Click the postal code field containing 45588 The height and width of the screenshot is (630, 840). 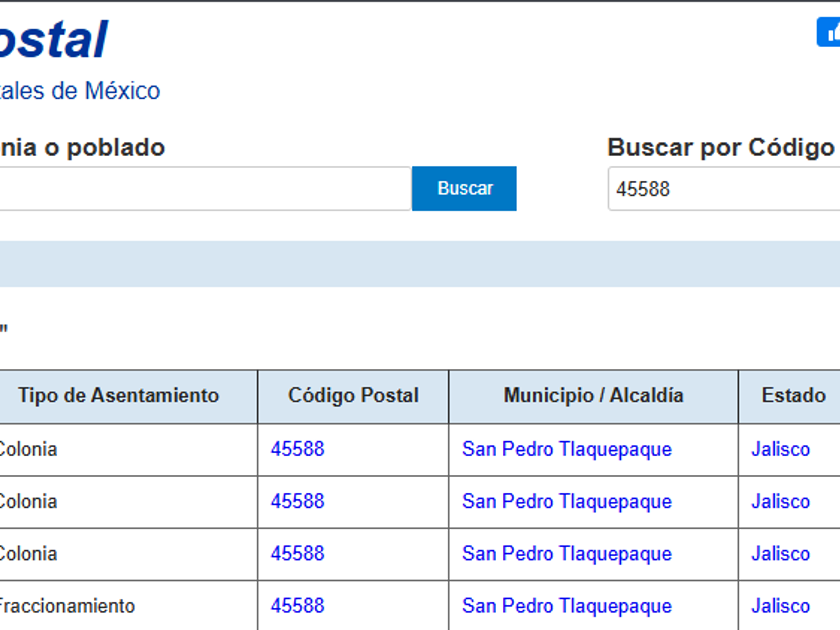point(724,189)
